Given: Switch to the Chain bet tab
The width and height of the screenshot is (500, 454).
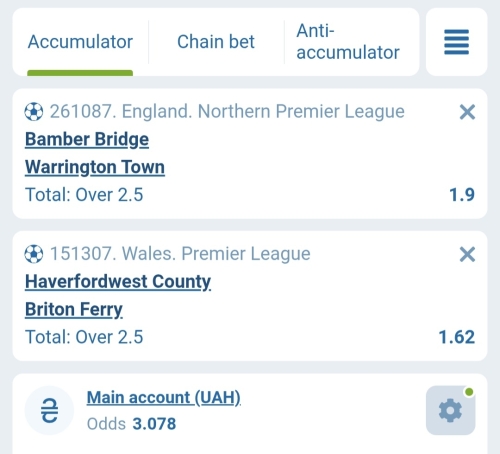Looking at the screenshot, I should 216,42.
